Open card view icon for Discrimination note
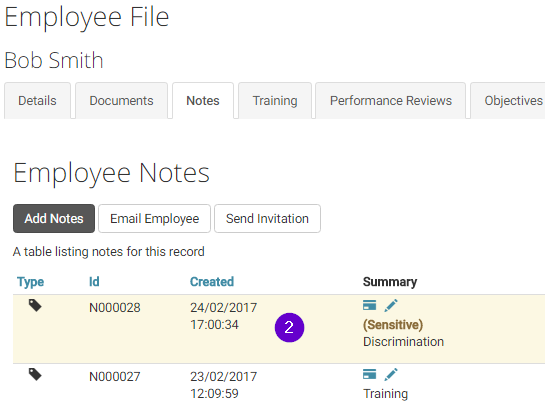Viewport: 545px width, 412px height. tap(369, 305)
